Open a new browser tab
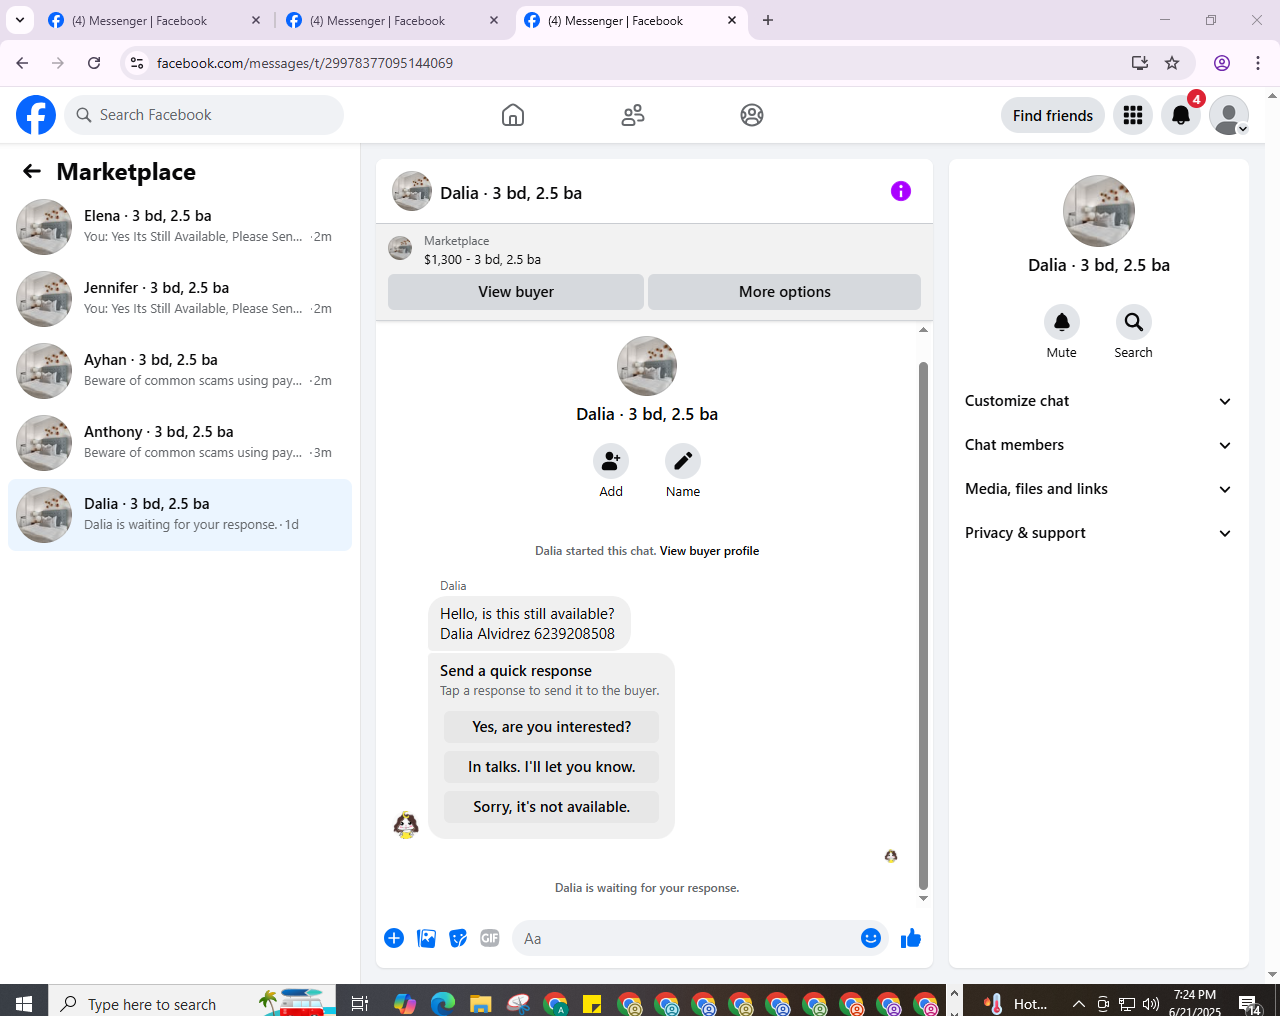Image resolution: width=1280 pixels, height=1016 pixels. [768, 20]
